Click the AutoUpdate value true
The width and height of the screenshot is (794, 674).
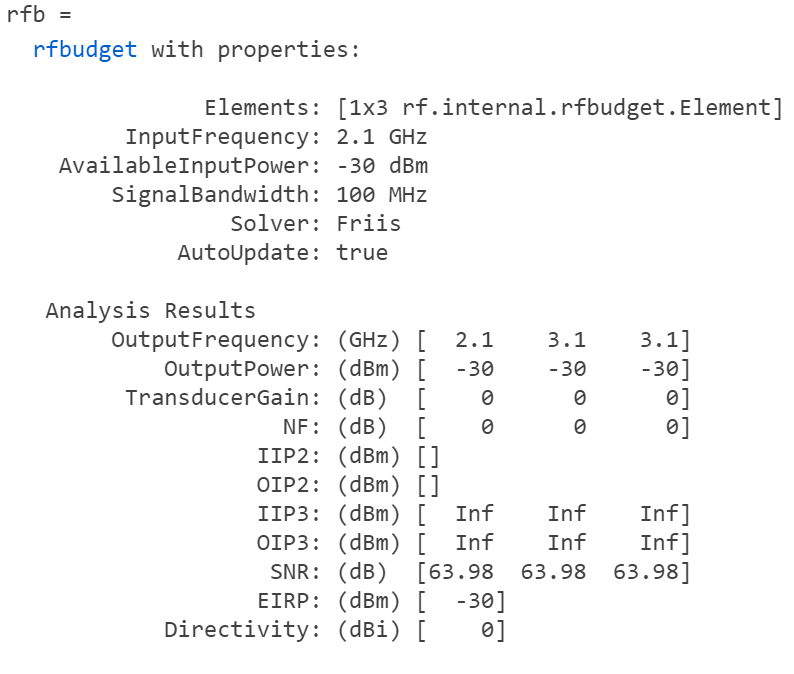click(362, 253)
